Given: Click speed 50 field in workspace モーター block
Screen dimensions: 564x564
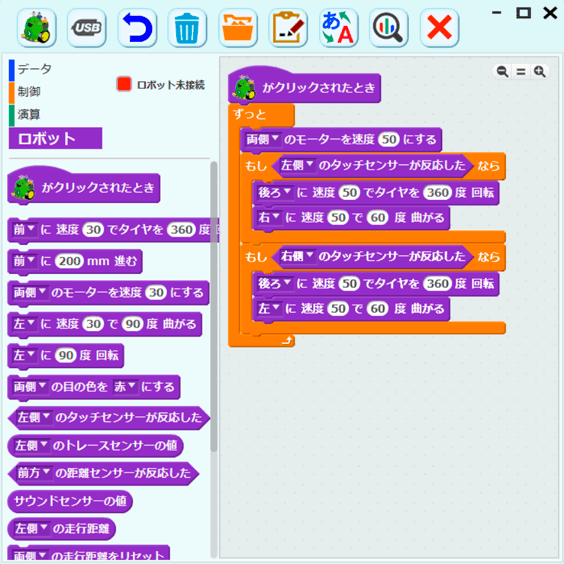Looking at the screenshot, I should point(389,139).
